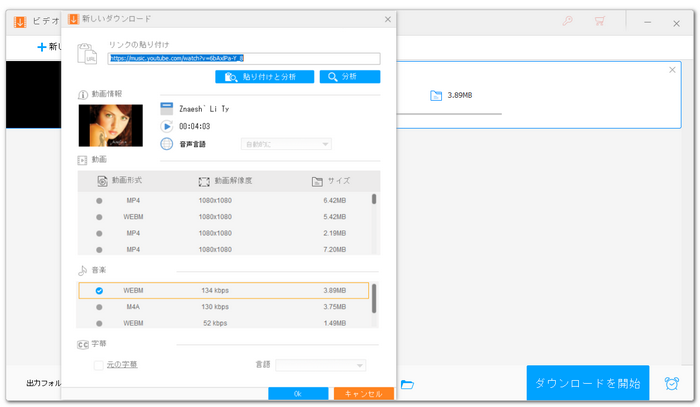The height and width of the screenshot is (407, 700).
Task: Select the MP4 6.42MB video format radio
Action: click(x=99, y=200)
